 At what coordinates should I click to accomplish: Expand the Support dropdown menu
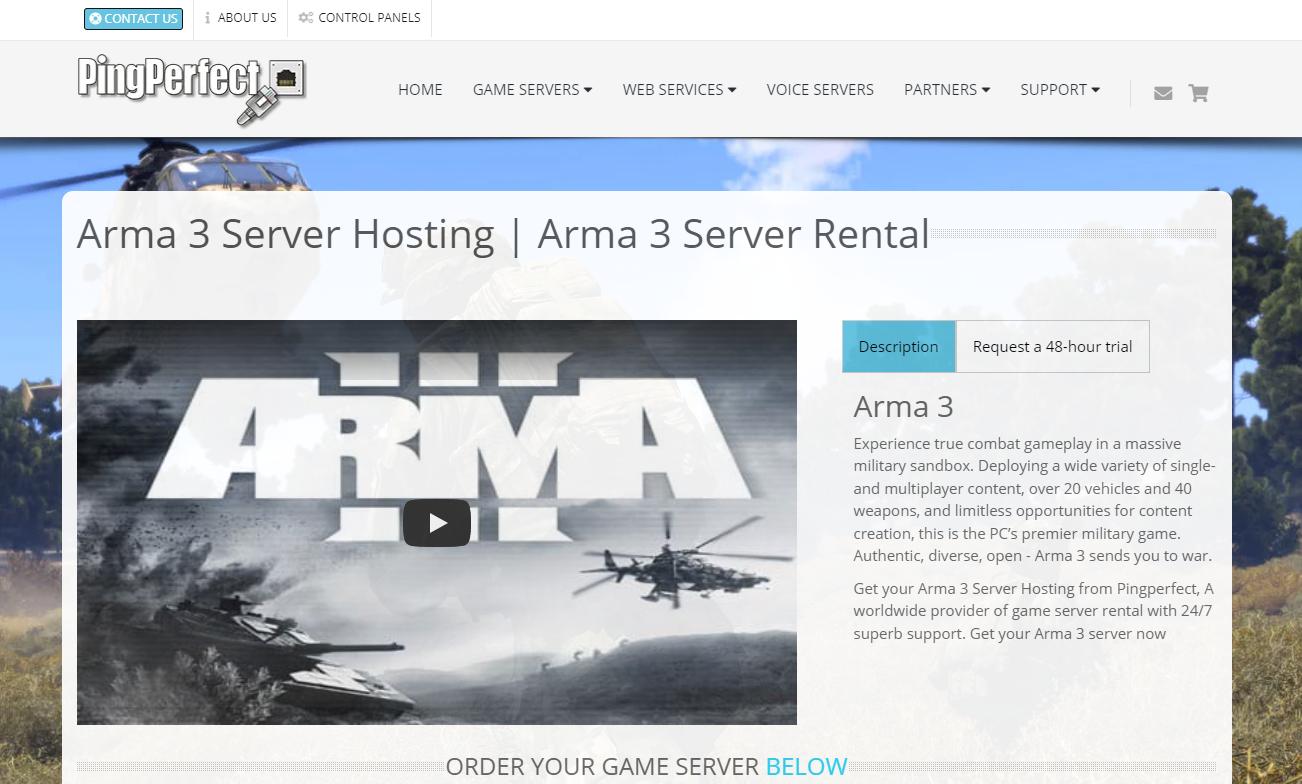1060,89
